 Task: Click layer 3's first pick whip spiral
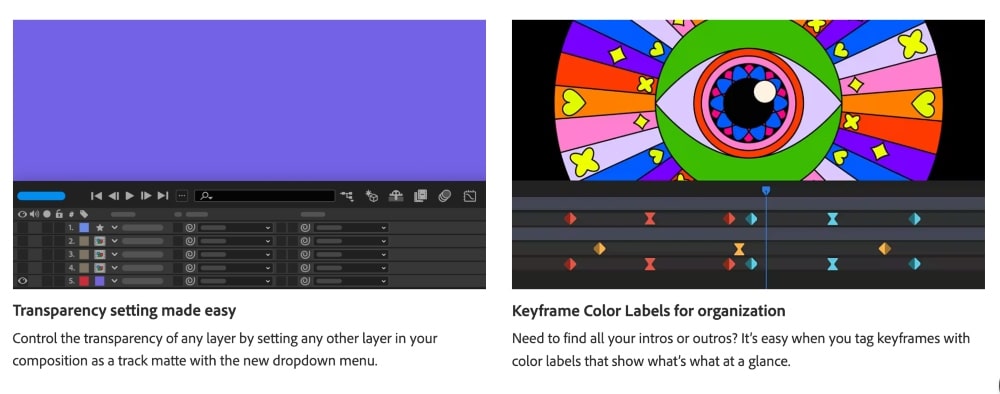(x=190, y=254)
